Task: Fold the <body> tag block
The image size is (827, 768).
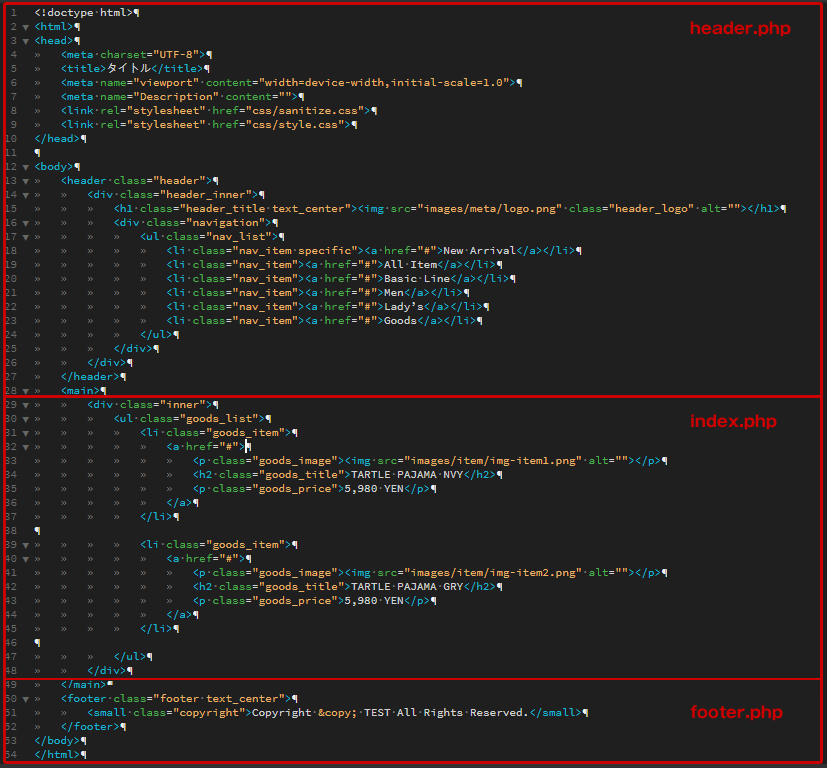Action: coord(25,166)
